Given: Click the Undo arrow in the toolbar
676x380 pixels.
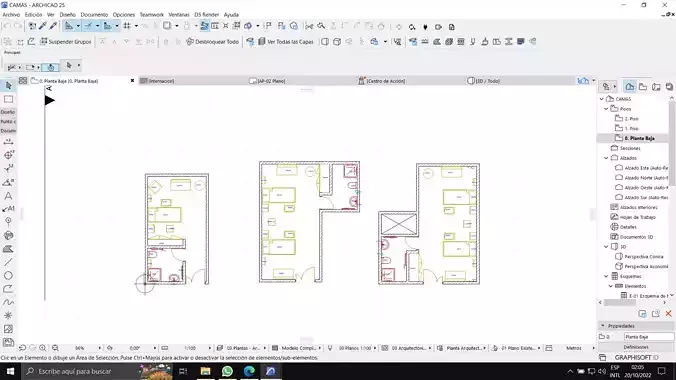Looking at the screenshot, I should tap(7, 26).
